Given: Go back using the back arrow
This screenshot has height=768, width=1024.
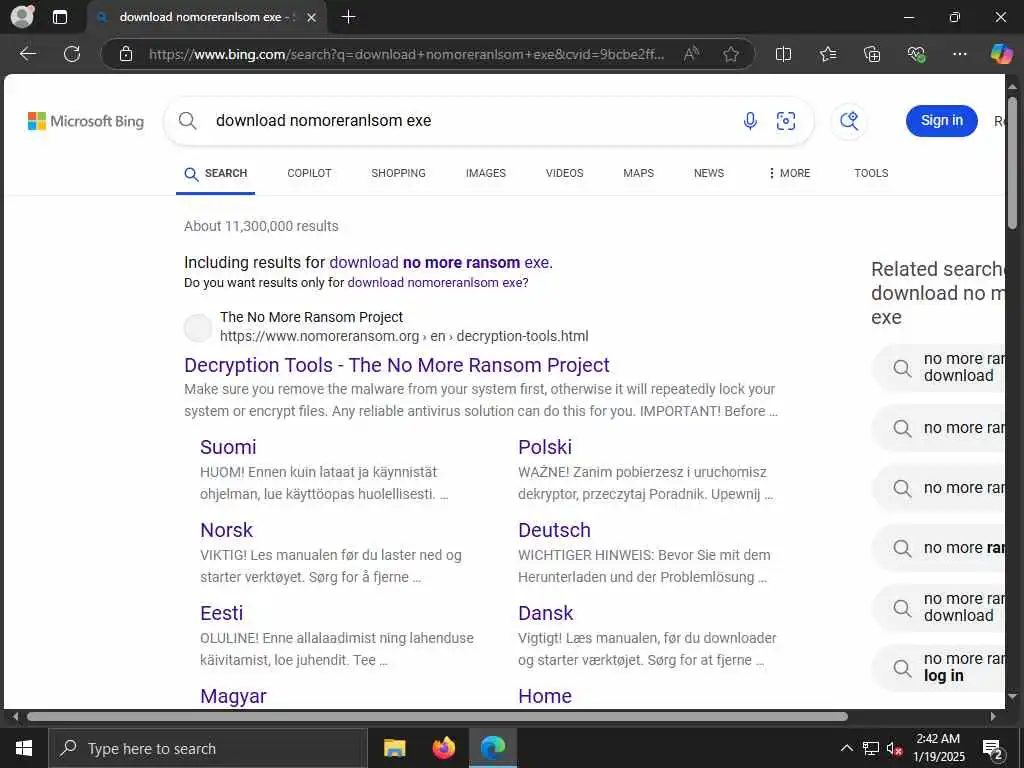Looking at the screenshot, I should pos(27,54).
